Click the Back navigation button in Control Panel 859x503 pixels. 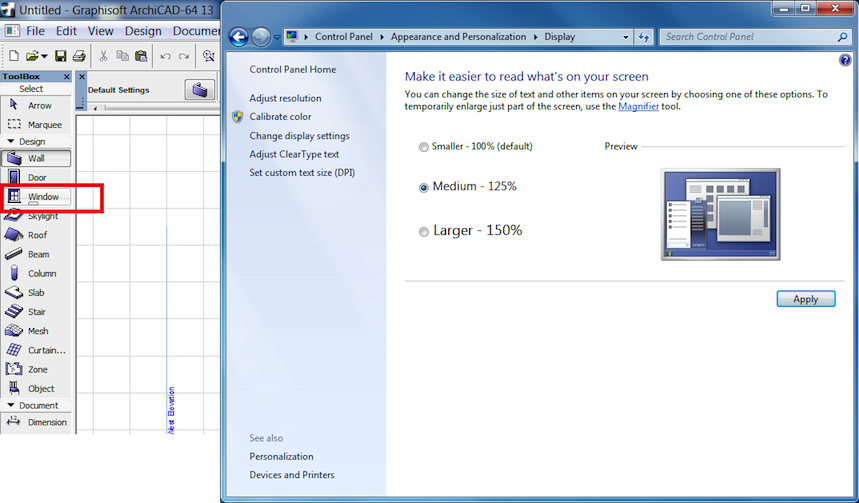pyautogui.click(x=239, y=37)
